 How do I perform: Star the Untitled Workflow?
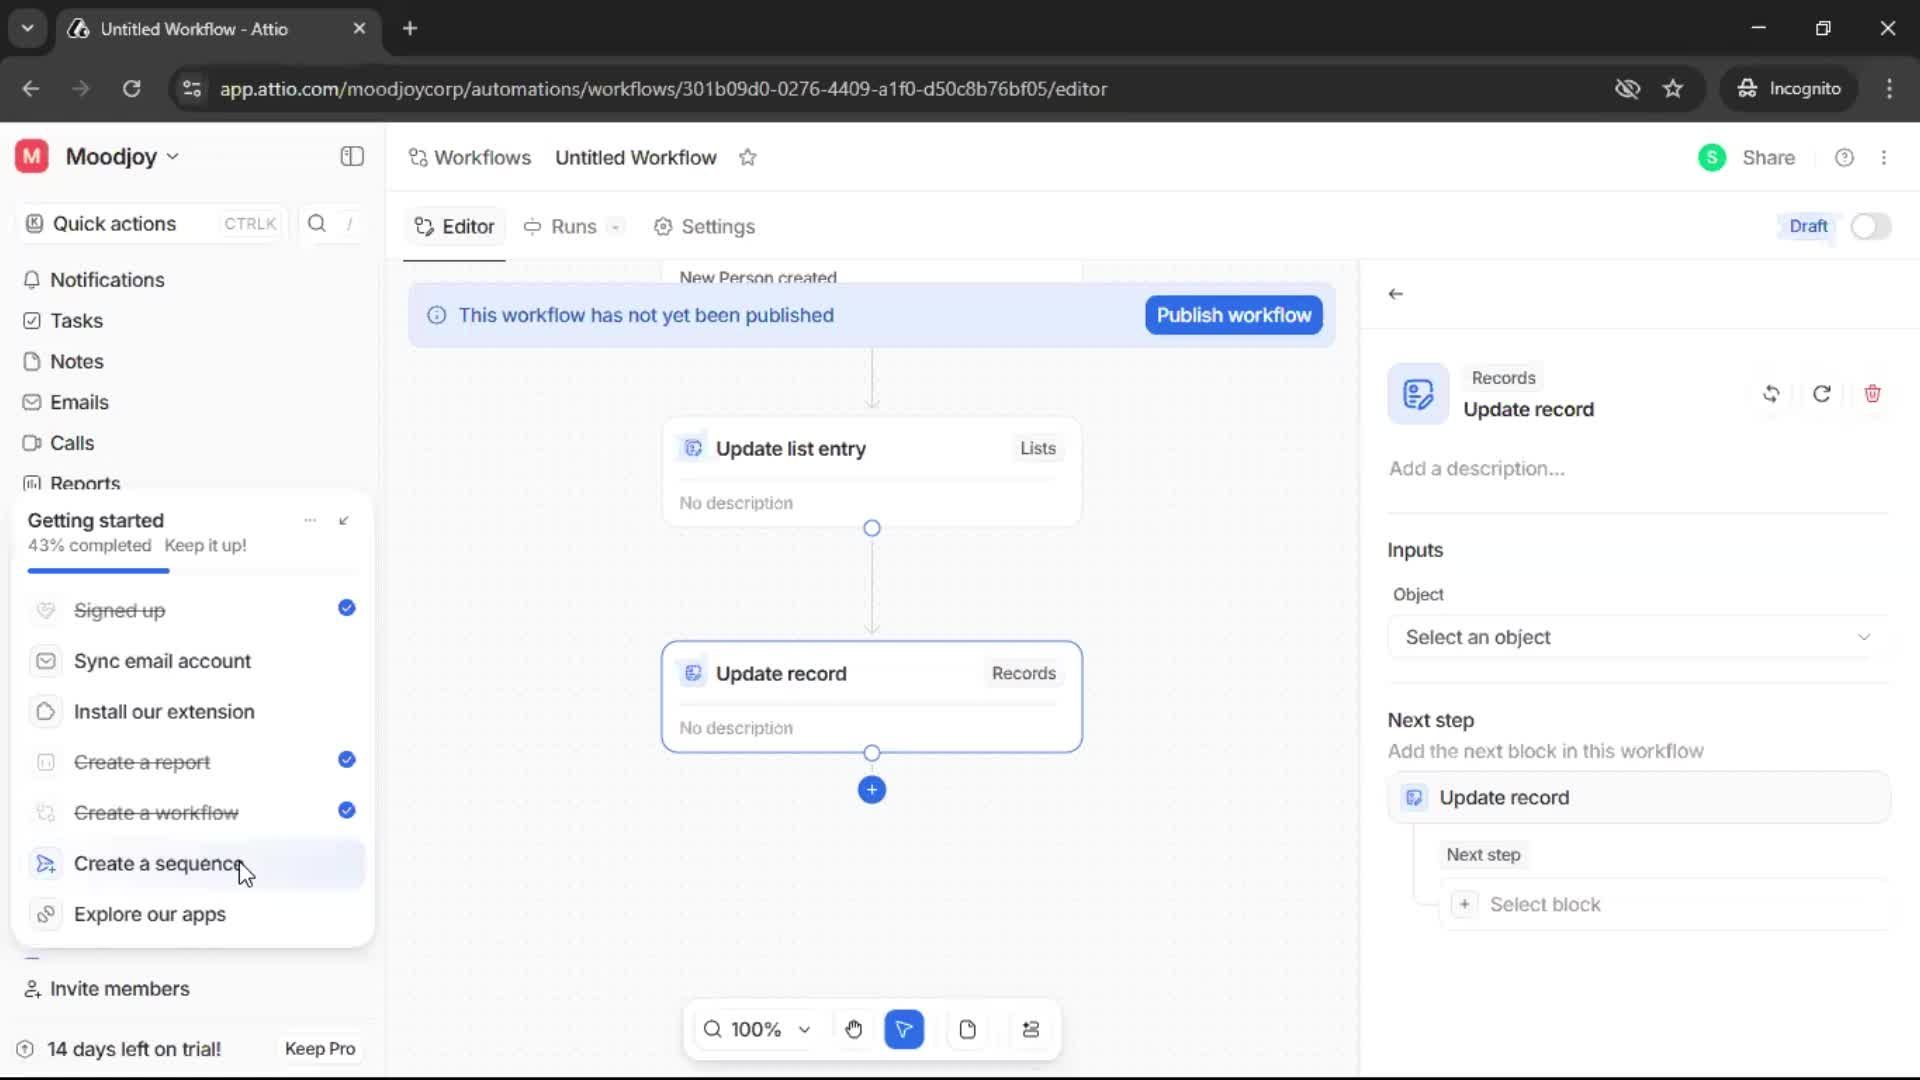pyautogui.click(x=748, y=157)
